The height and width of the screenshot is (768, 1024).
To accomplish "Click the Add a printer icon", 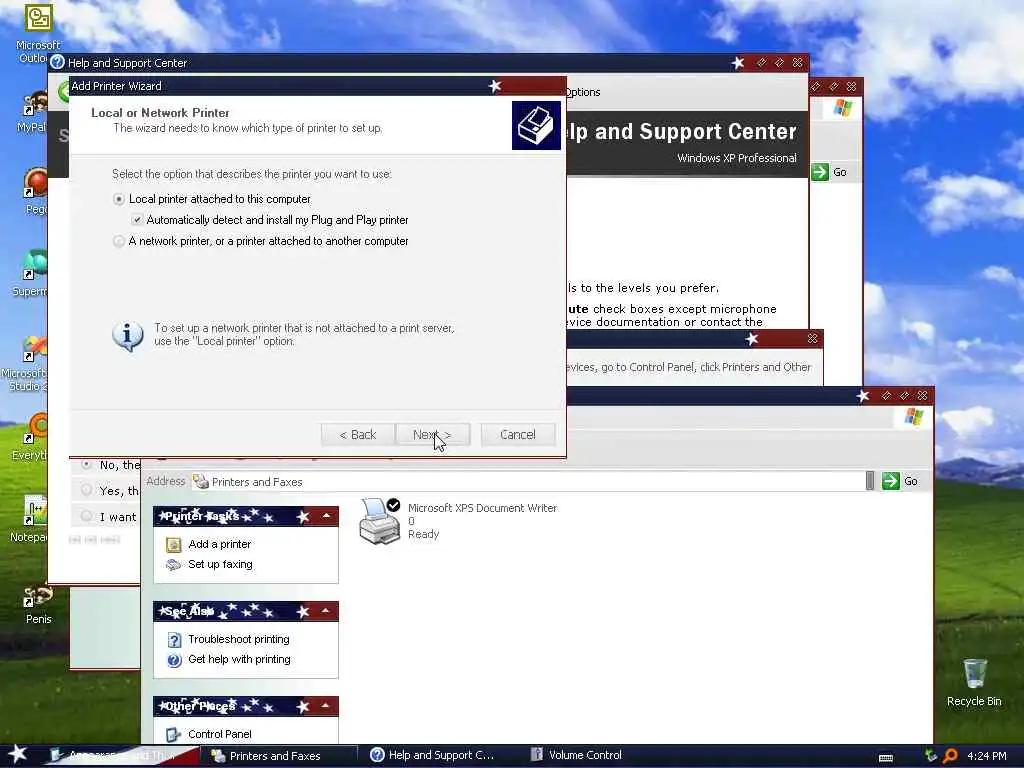I will tap(173, 544).
